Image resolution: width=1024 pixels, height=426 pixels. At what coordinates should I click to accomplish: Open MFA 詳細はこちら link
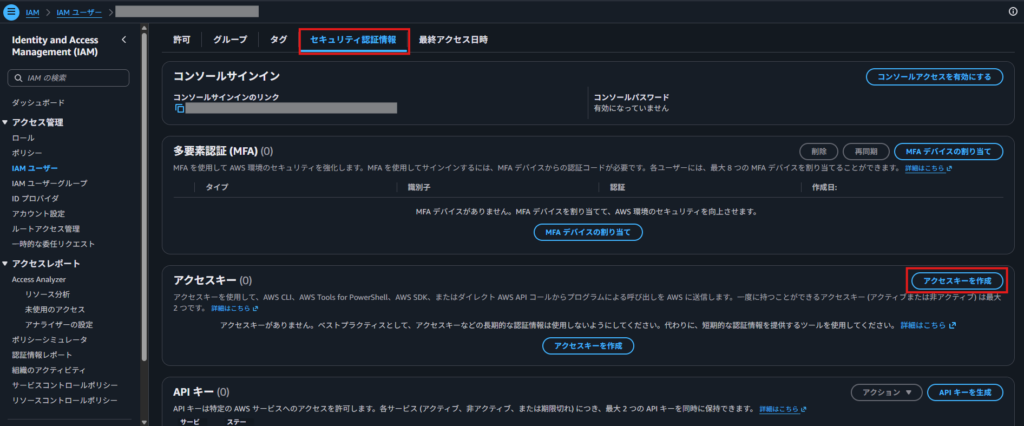928,169
